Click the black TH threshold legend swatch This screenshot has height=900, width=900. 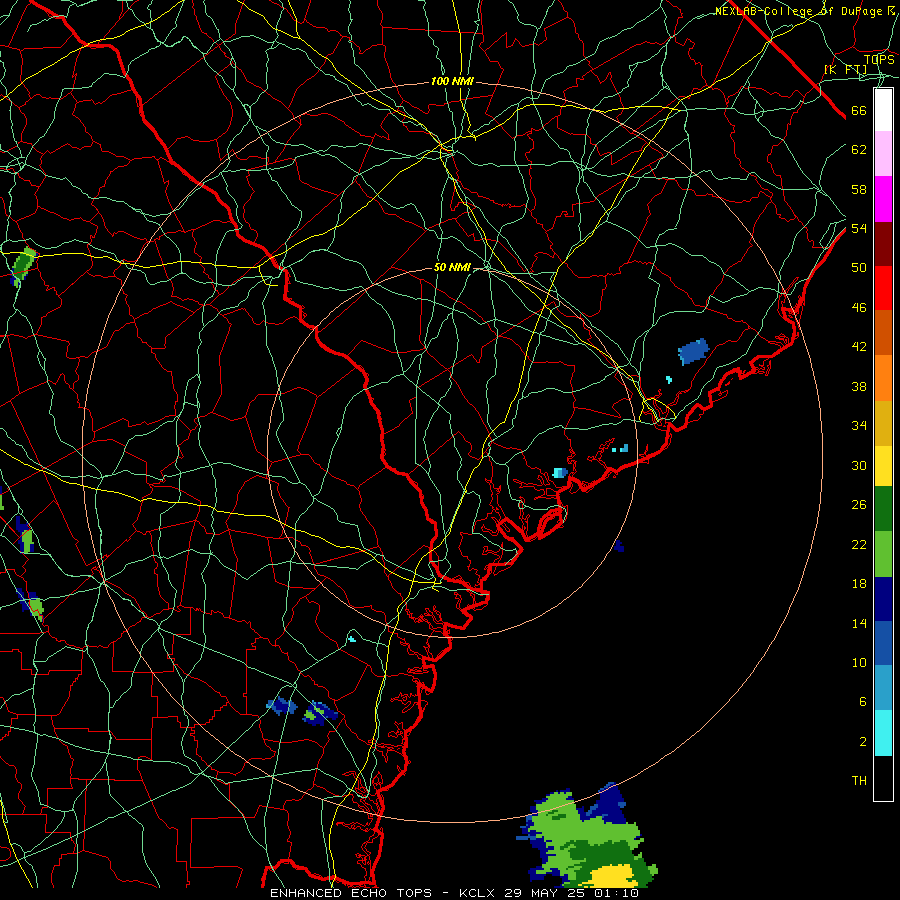(x=883, y=778)
